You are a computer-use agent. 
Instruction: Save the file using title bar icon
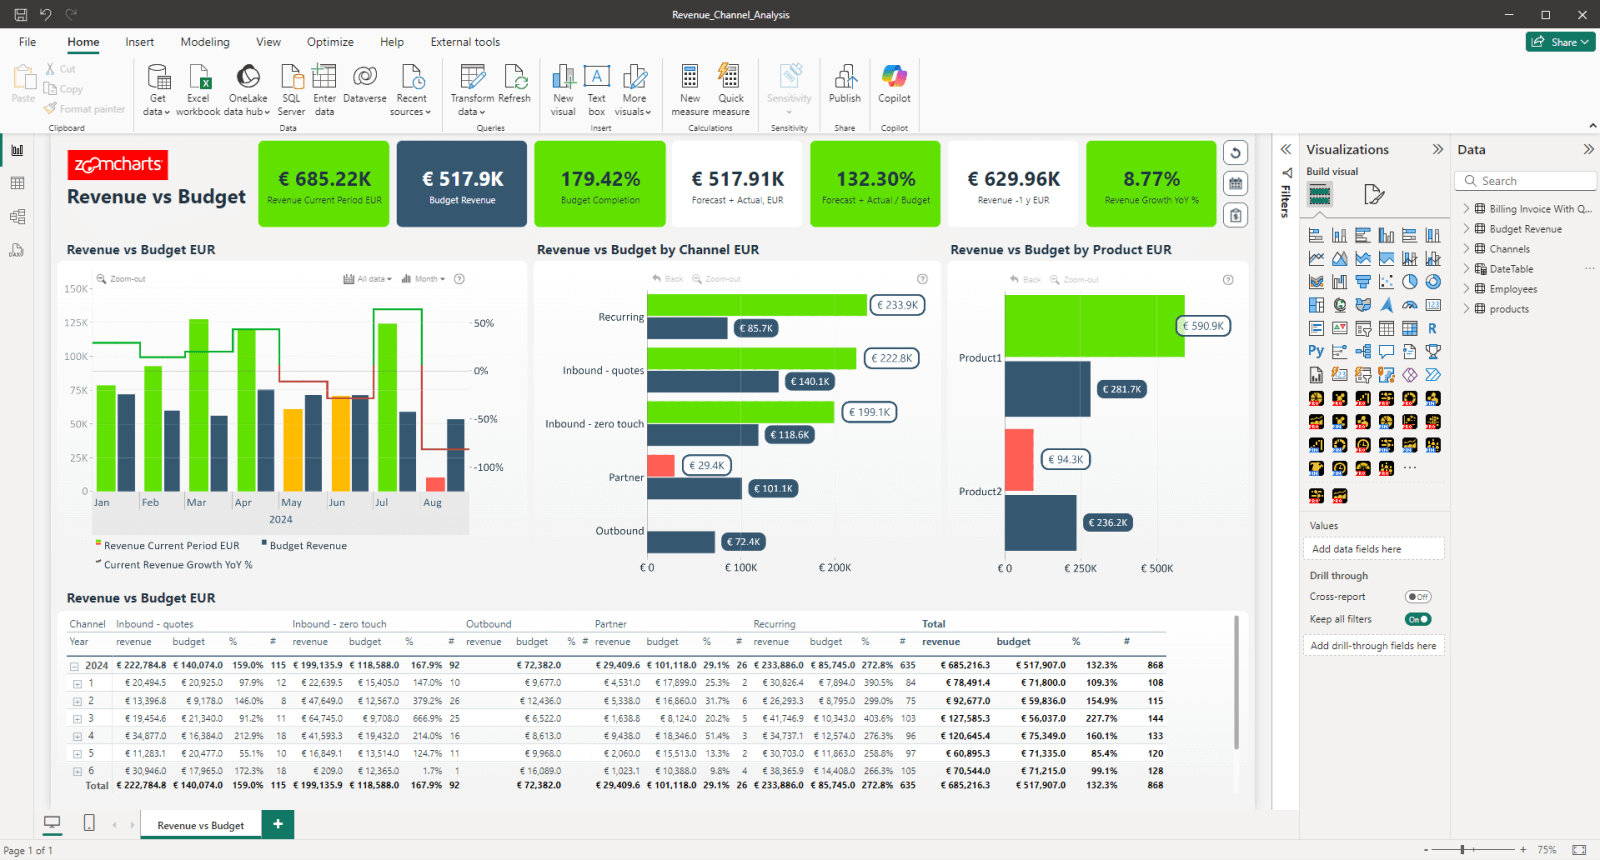coord(20,15)
